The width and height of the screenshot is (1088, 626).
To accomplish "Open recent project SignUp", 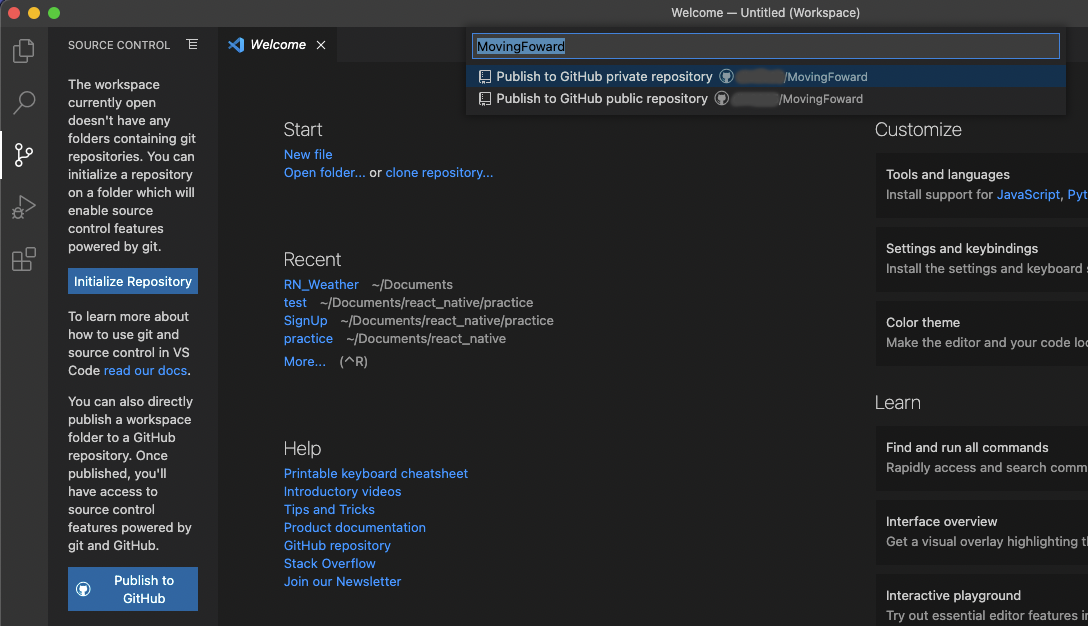I will [x=305, y=321].
